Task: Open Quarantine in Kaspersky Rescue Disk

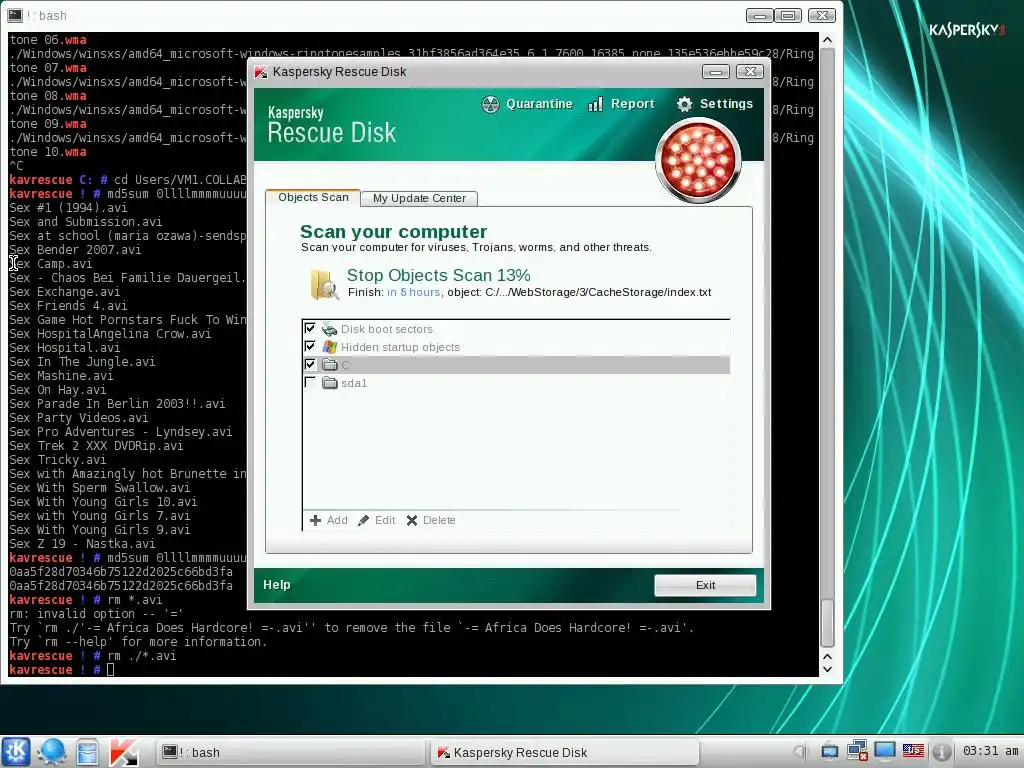Action: [x=527, y=104]
